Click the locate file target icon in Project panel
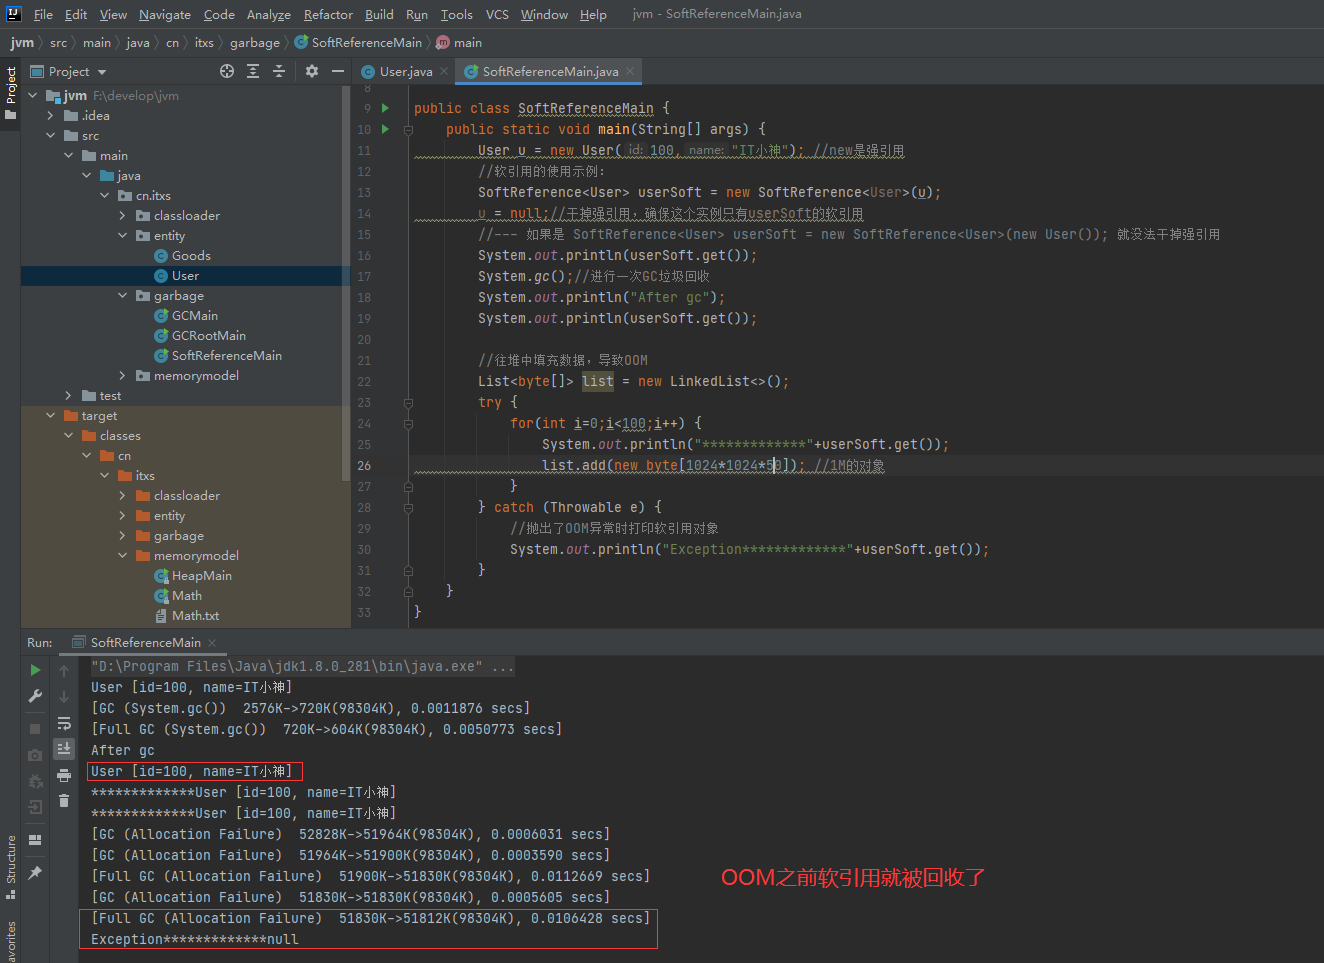1324x963 pixels. 227,71
